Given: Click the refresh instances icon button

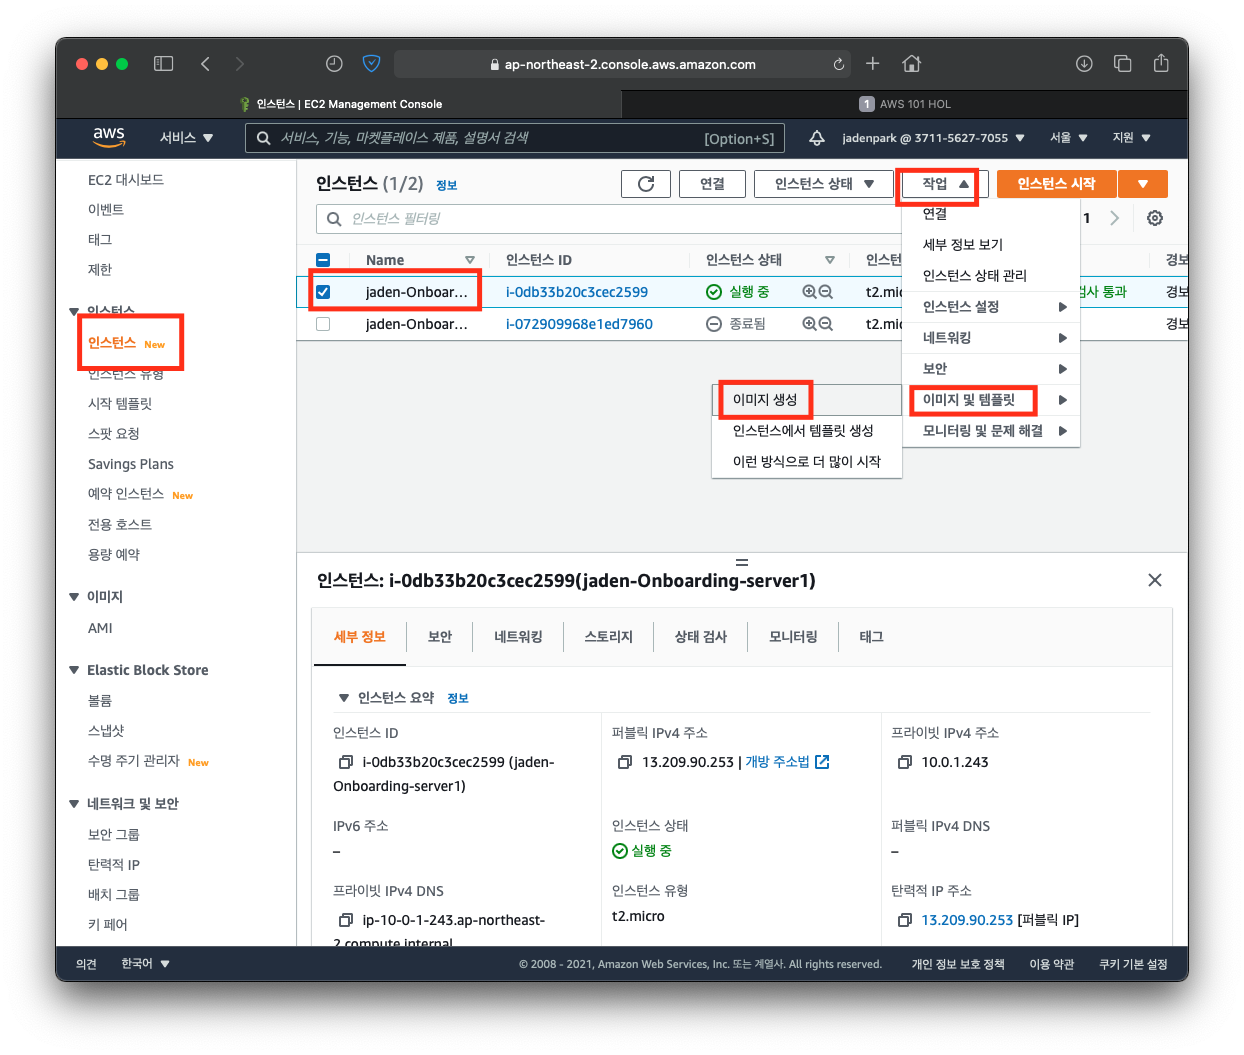Looking at the screenshot, I should point(646,184).
